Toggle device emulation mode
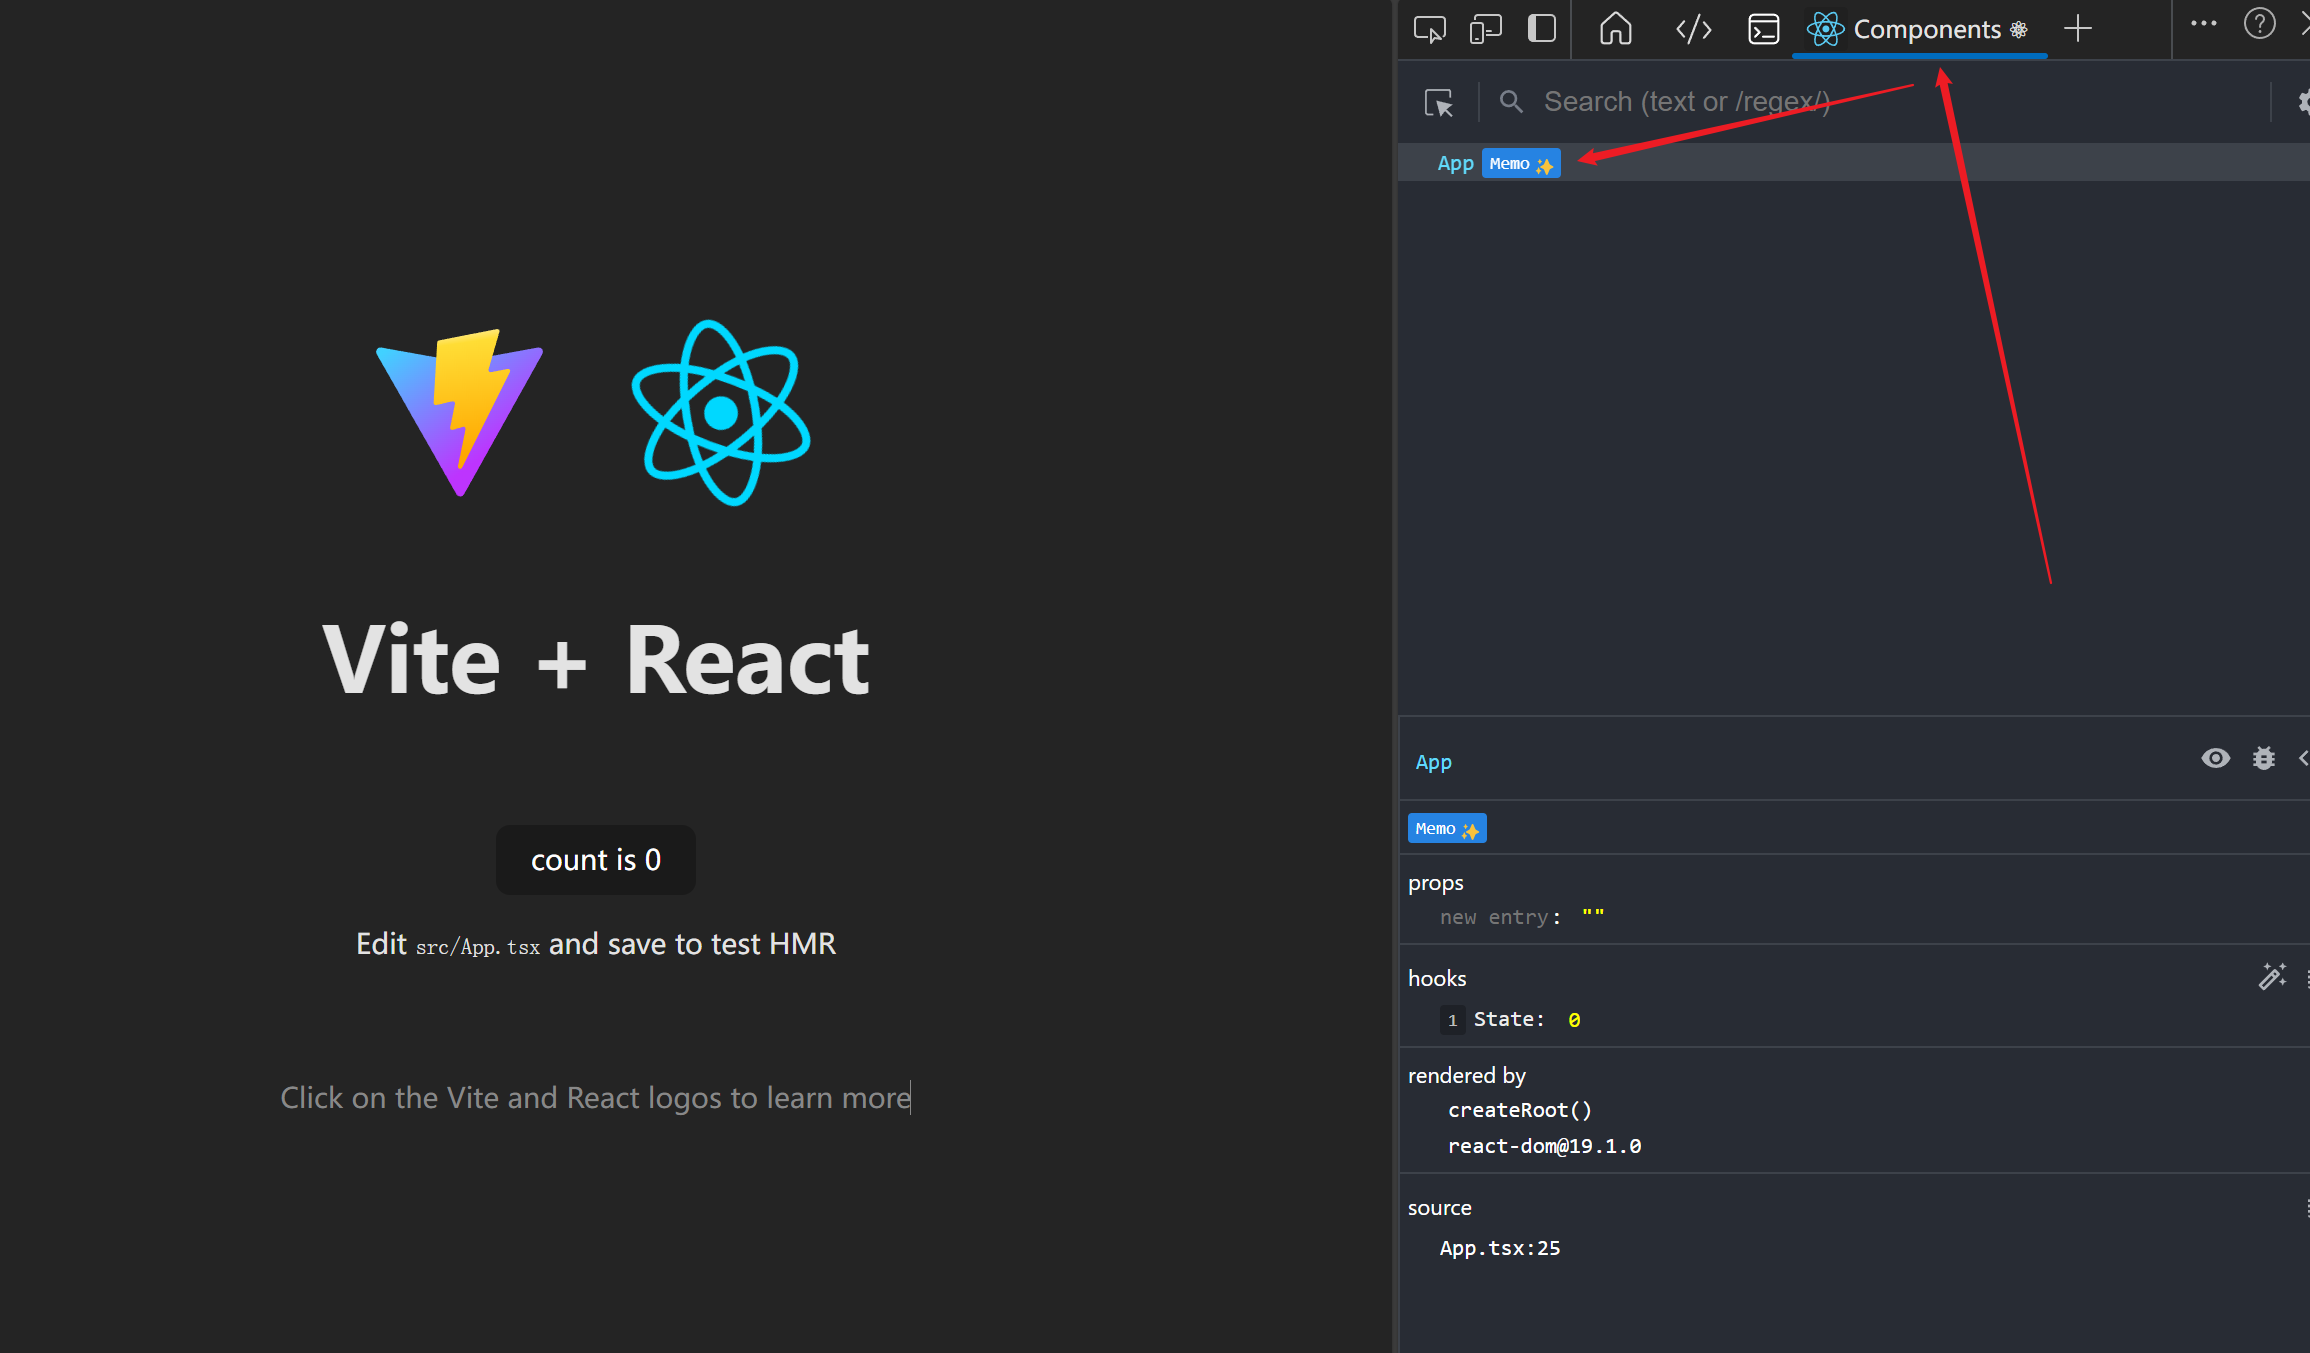The height and width of the screenshot is (1353, 2310). (1485, 28)
